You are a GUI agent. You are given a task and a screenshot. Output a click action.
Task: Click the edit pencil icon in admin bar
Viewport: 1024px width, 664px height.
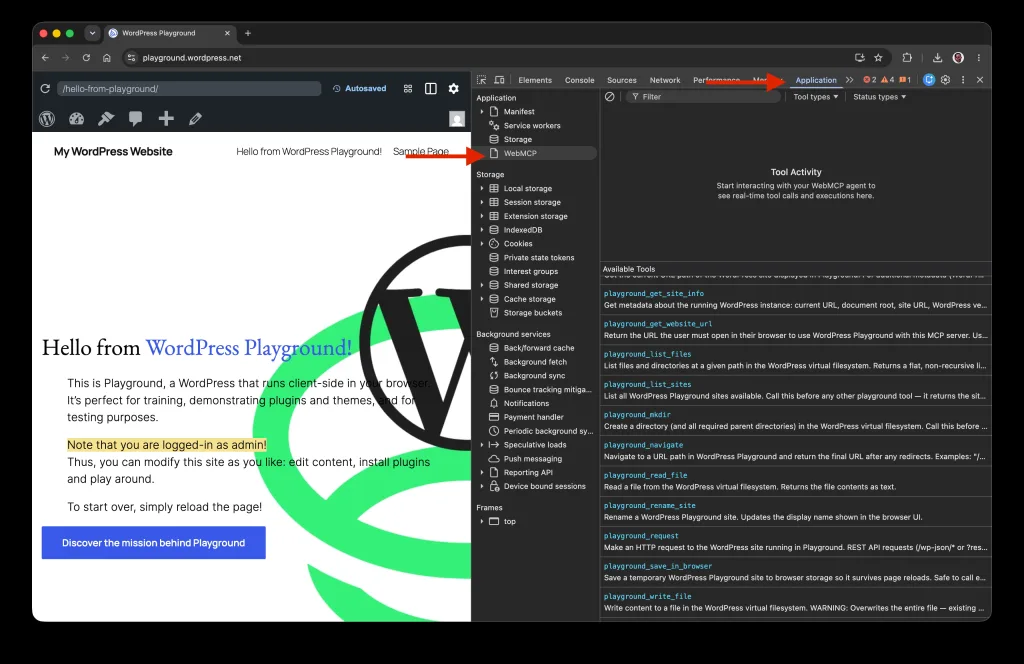[x=195, y=119]
